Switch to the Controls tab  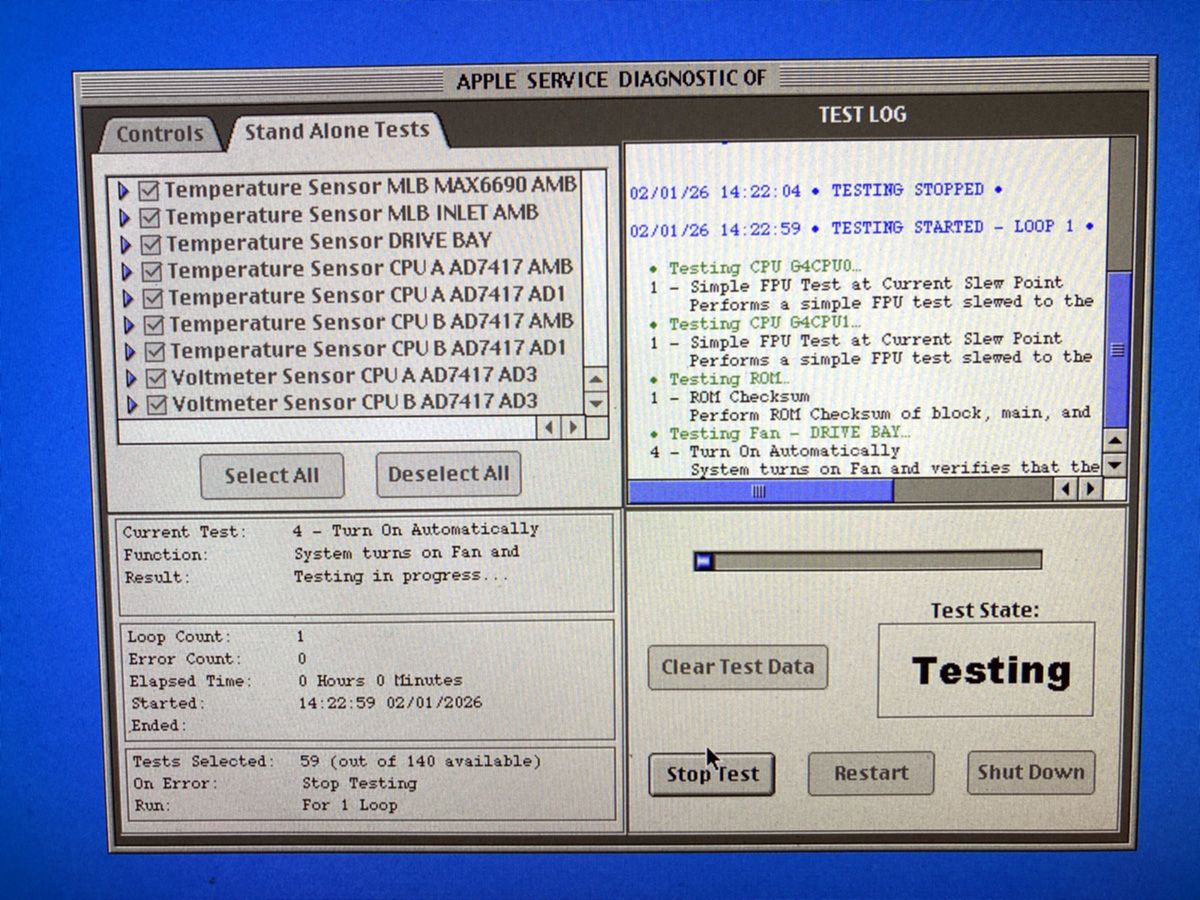coord(160,133)
